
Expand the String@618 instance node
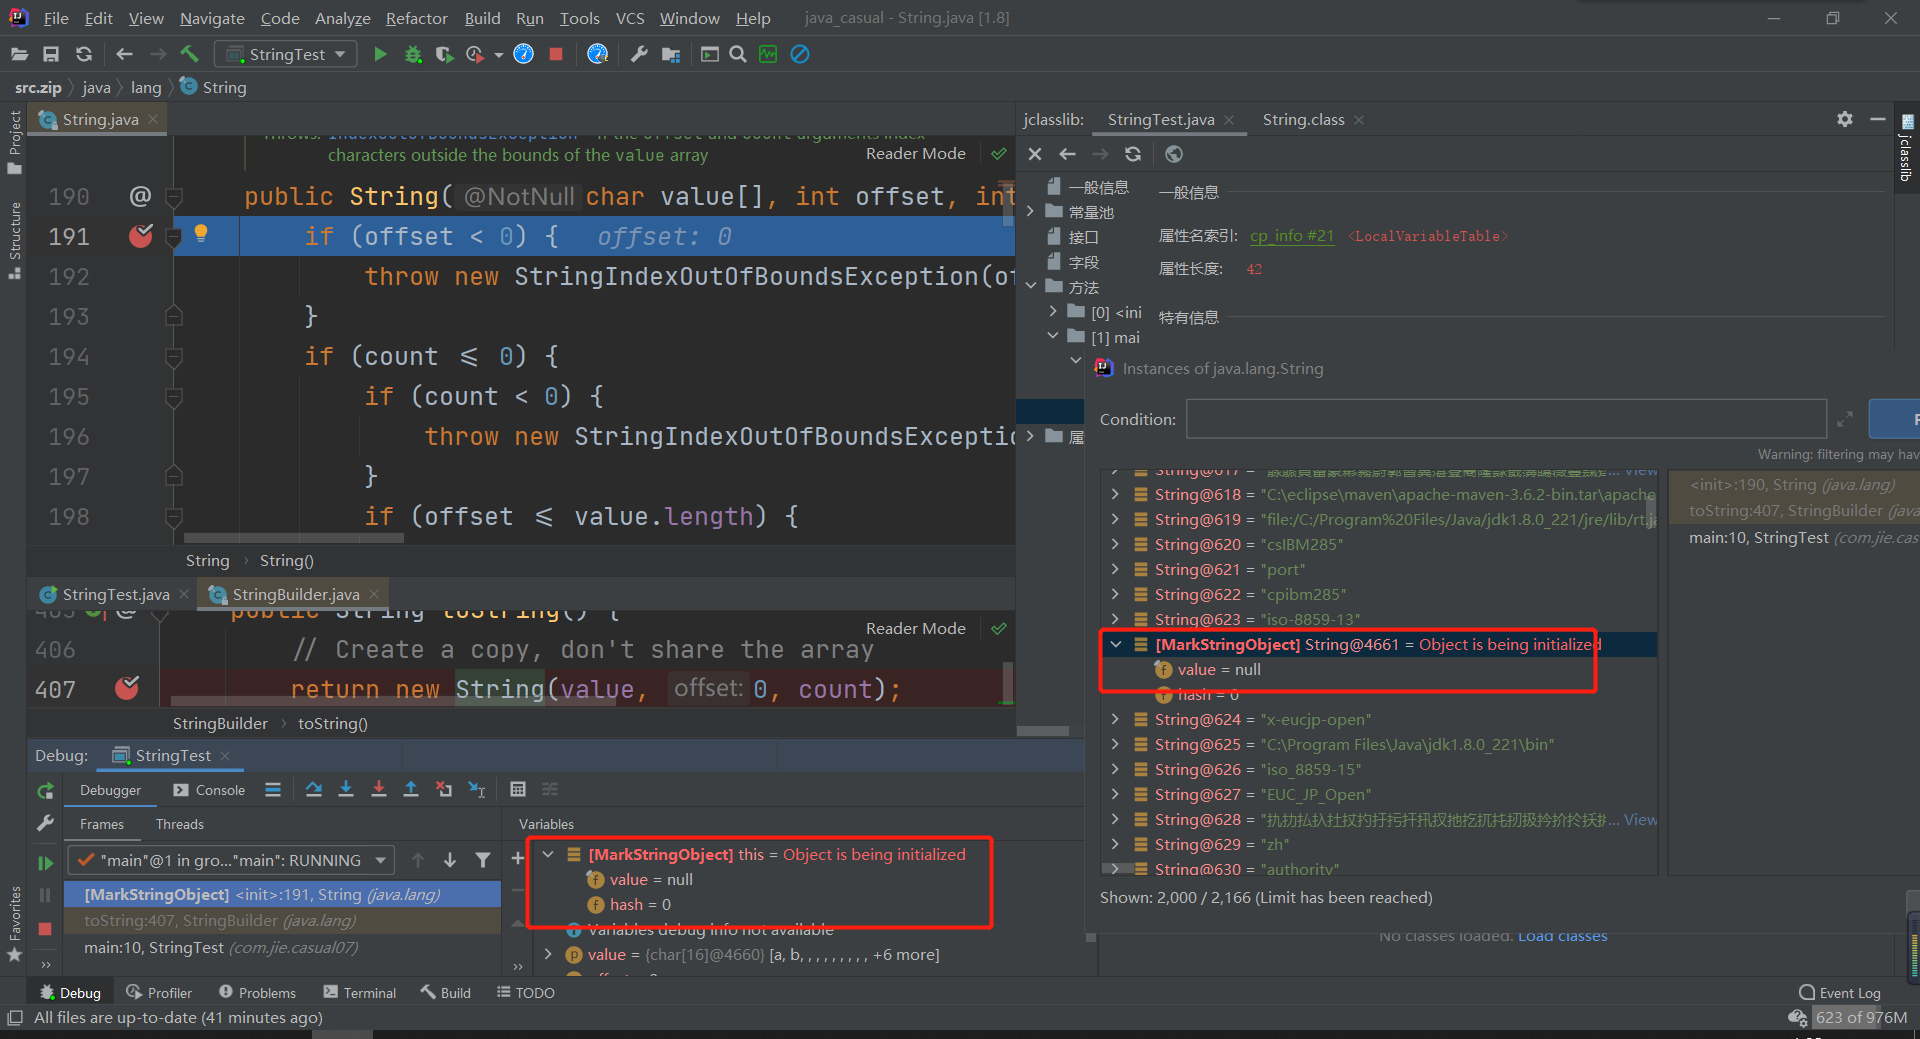(x=1115, y=494)
